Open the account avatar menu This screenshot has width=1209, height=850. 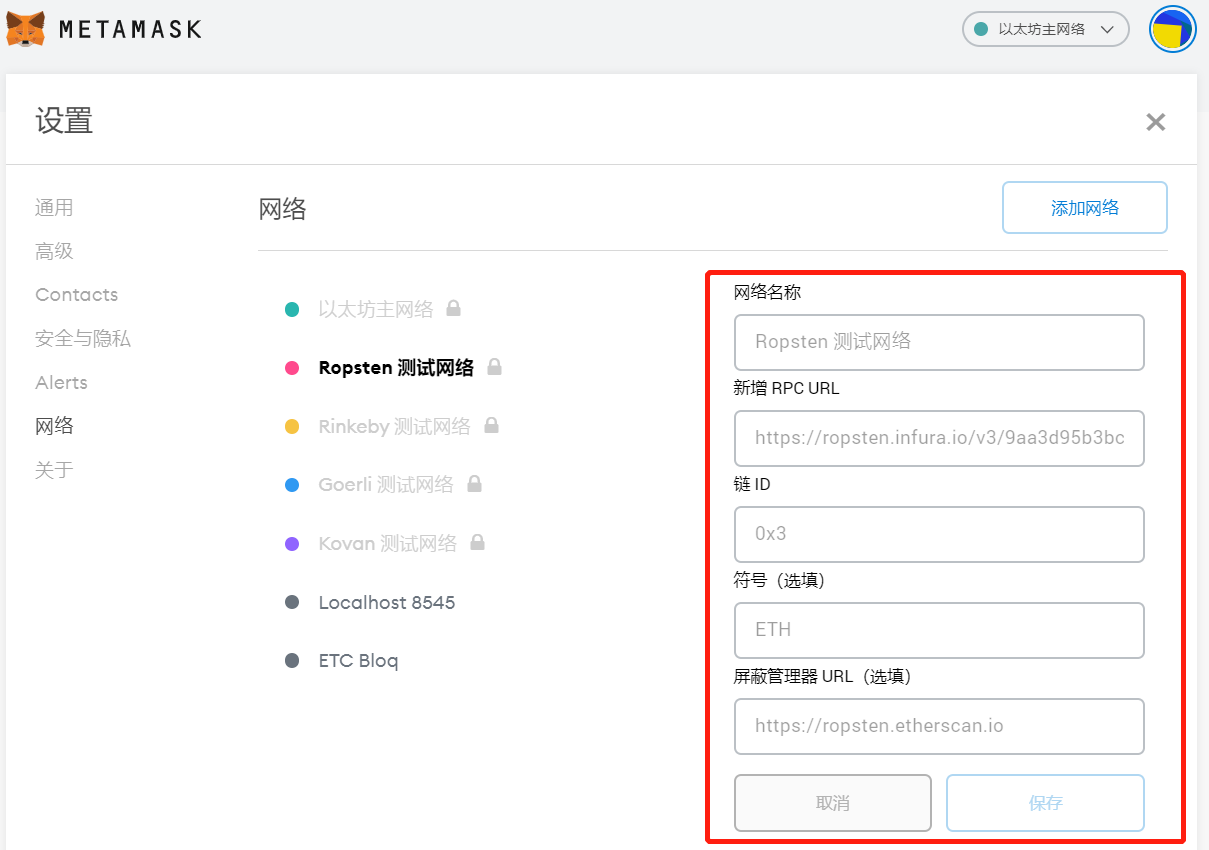tap(1173, 29)
